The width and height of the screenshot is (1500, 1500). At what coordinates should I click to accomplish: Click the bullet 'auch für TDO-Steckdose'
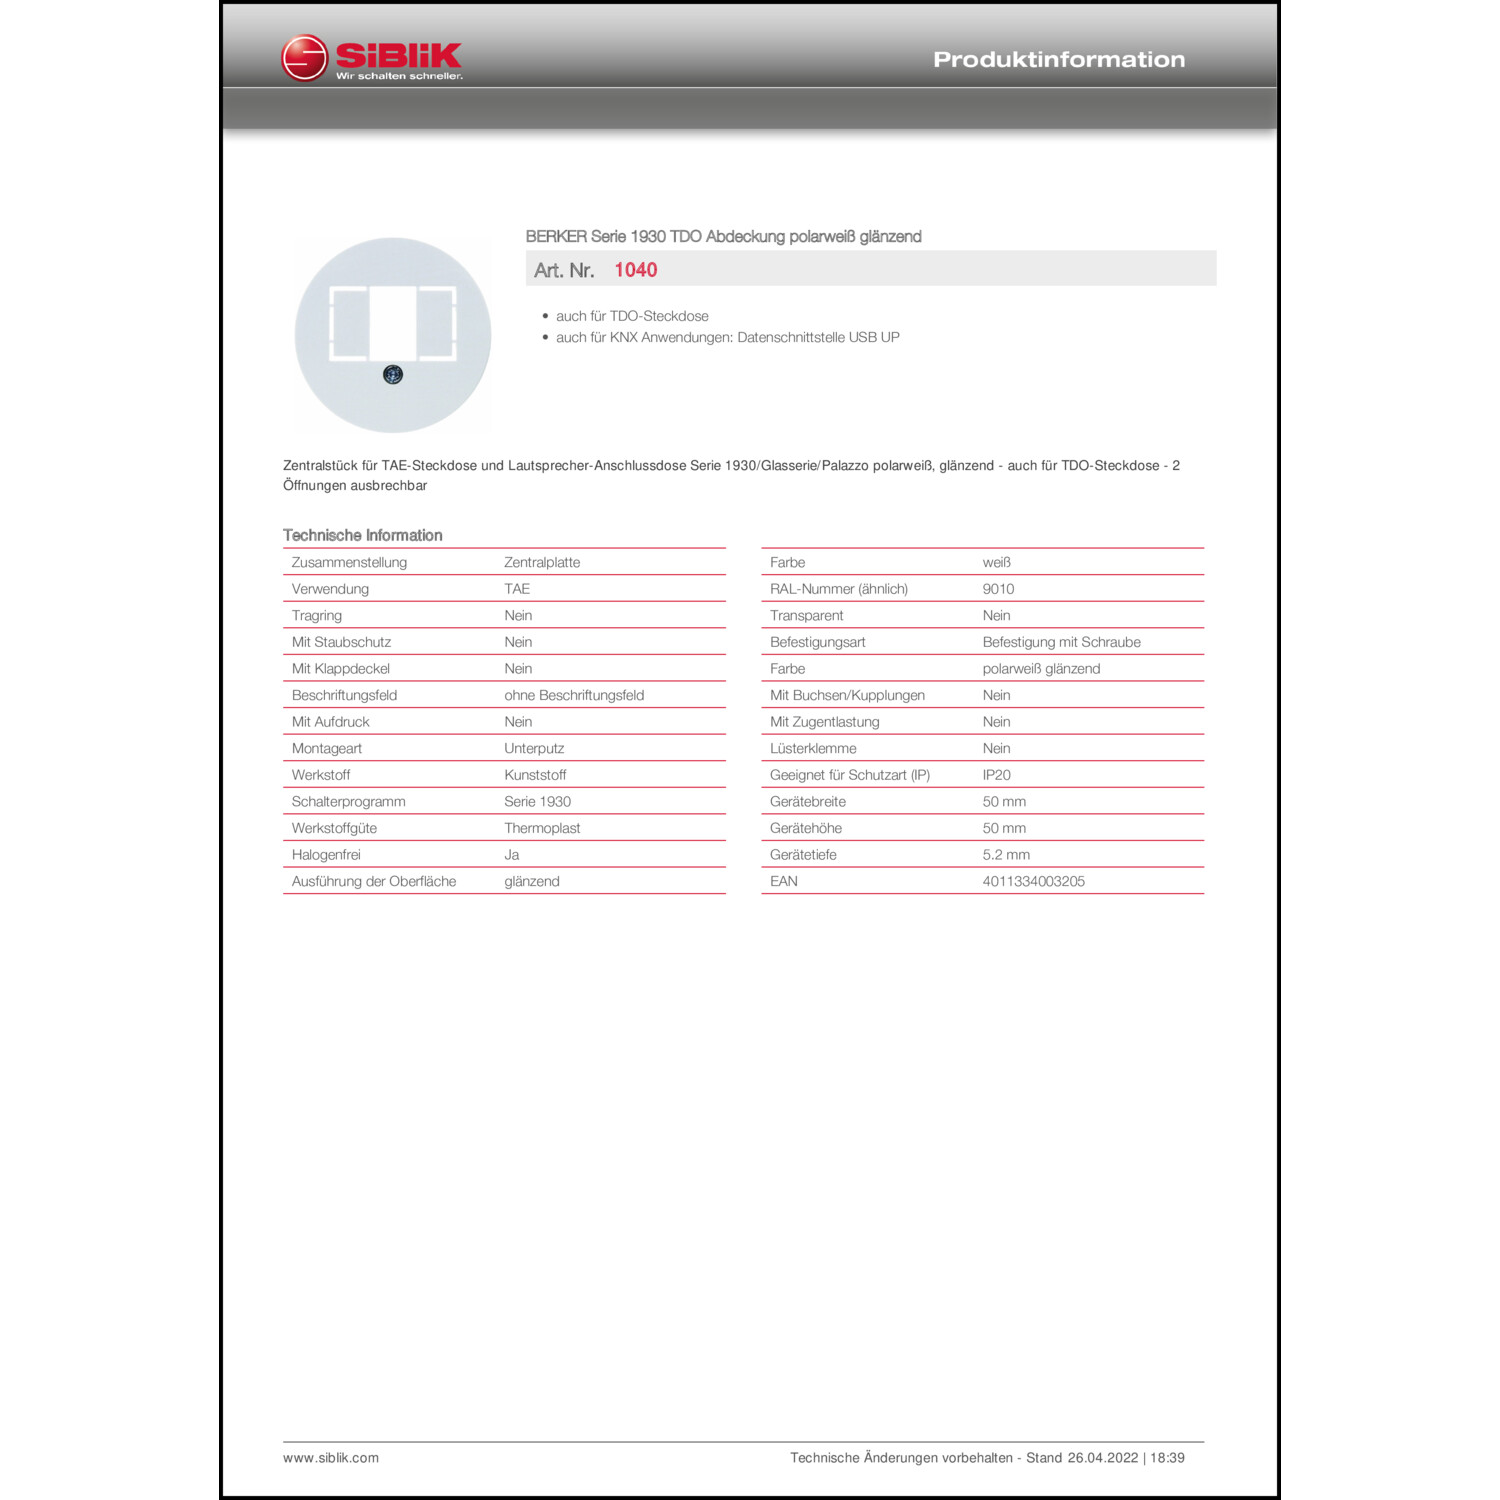pos(632,316)
